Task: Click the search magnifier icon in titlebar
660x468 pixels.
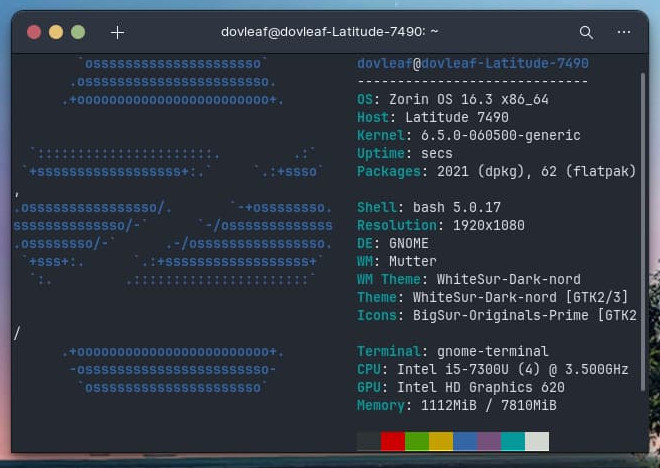Action: tap(586, 32)
